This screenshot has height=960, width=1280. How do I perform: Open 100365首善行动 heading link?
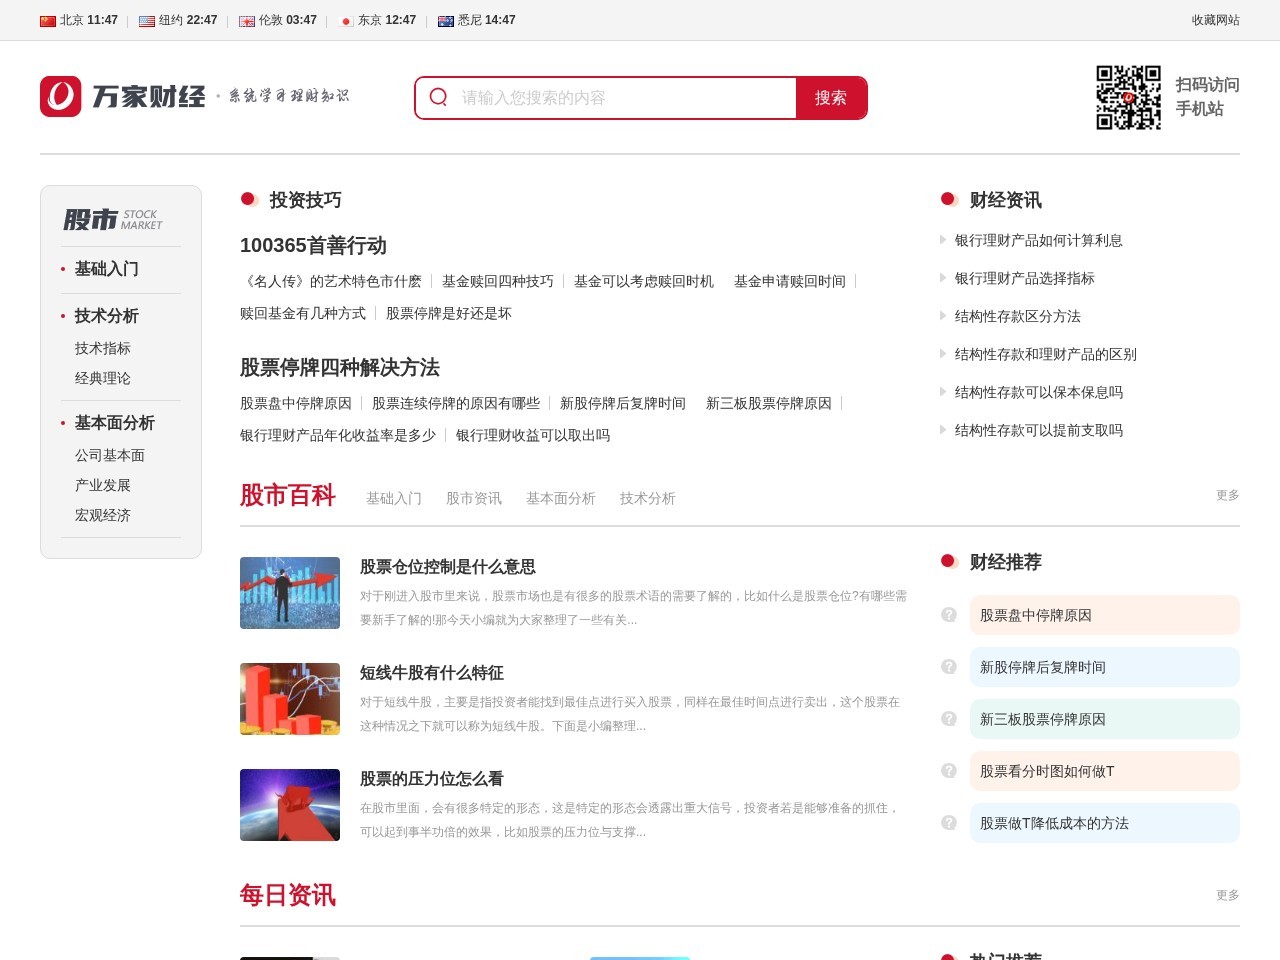coord(313,246)
